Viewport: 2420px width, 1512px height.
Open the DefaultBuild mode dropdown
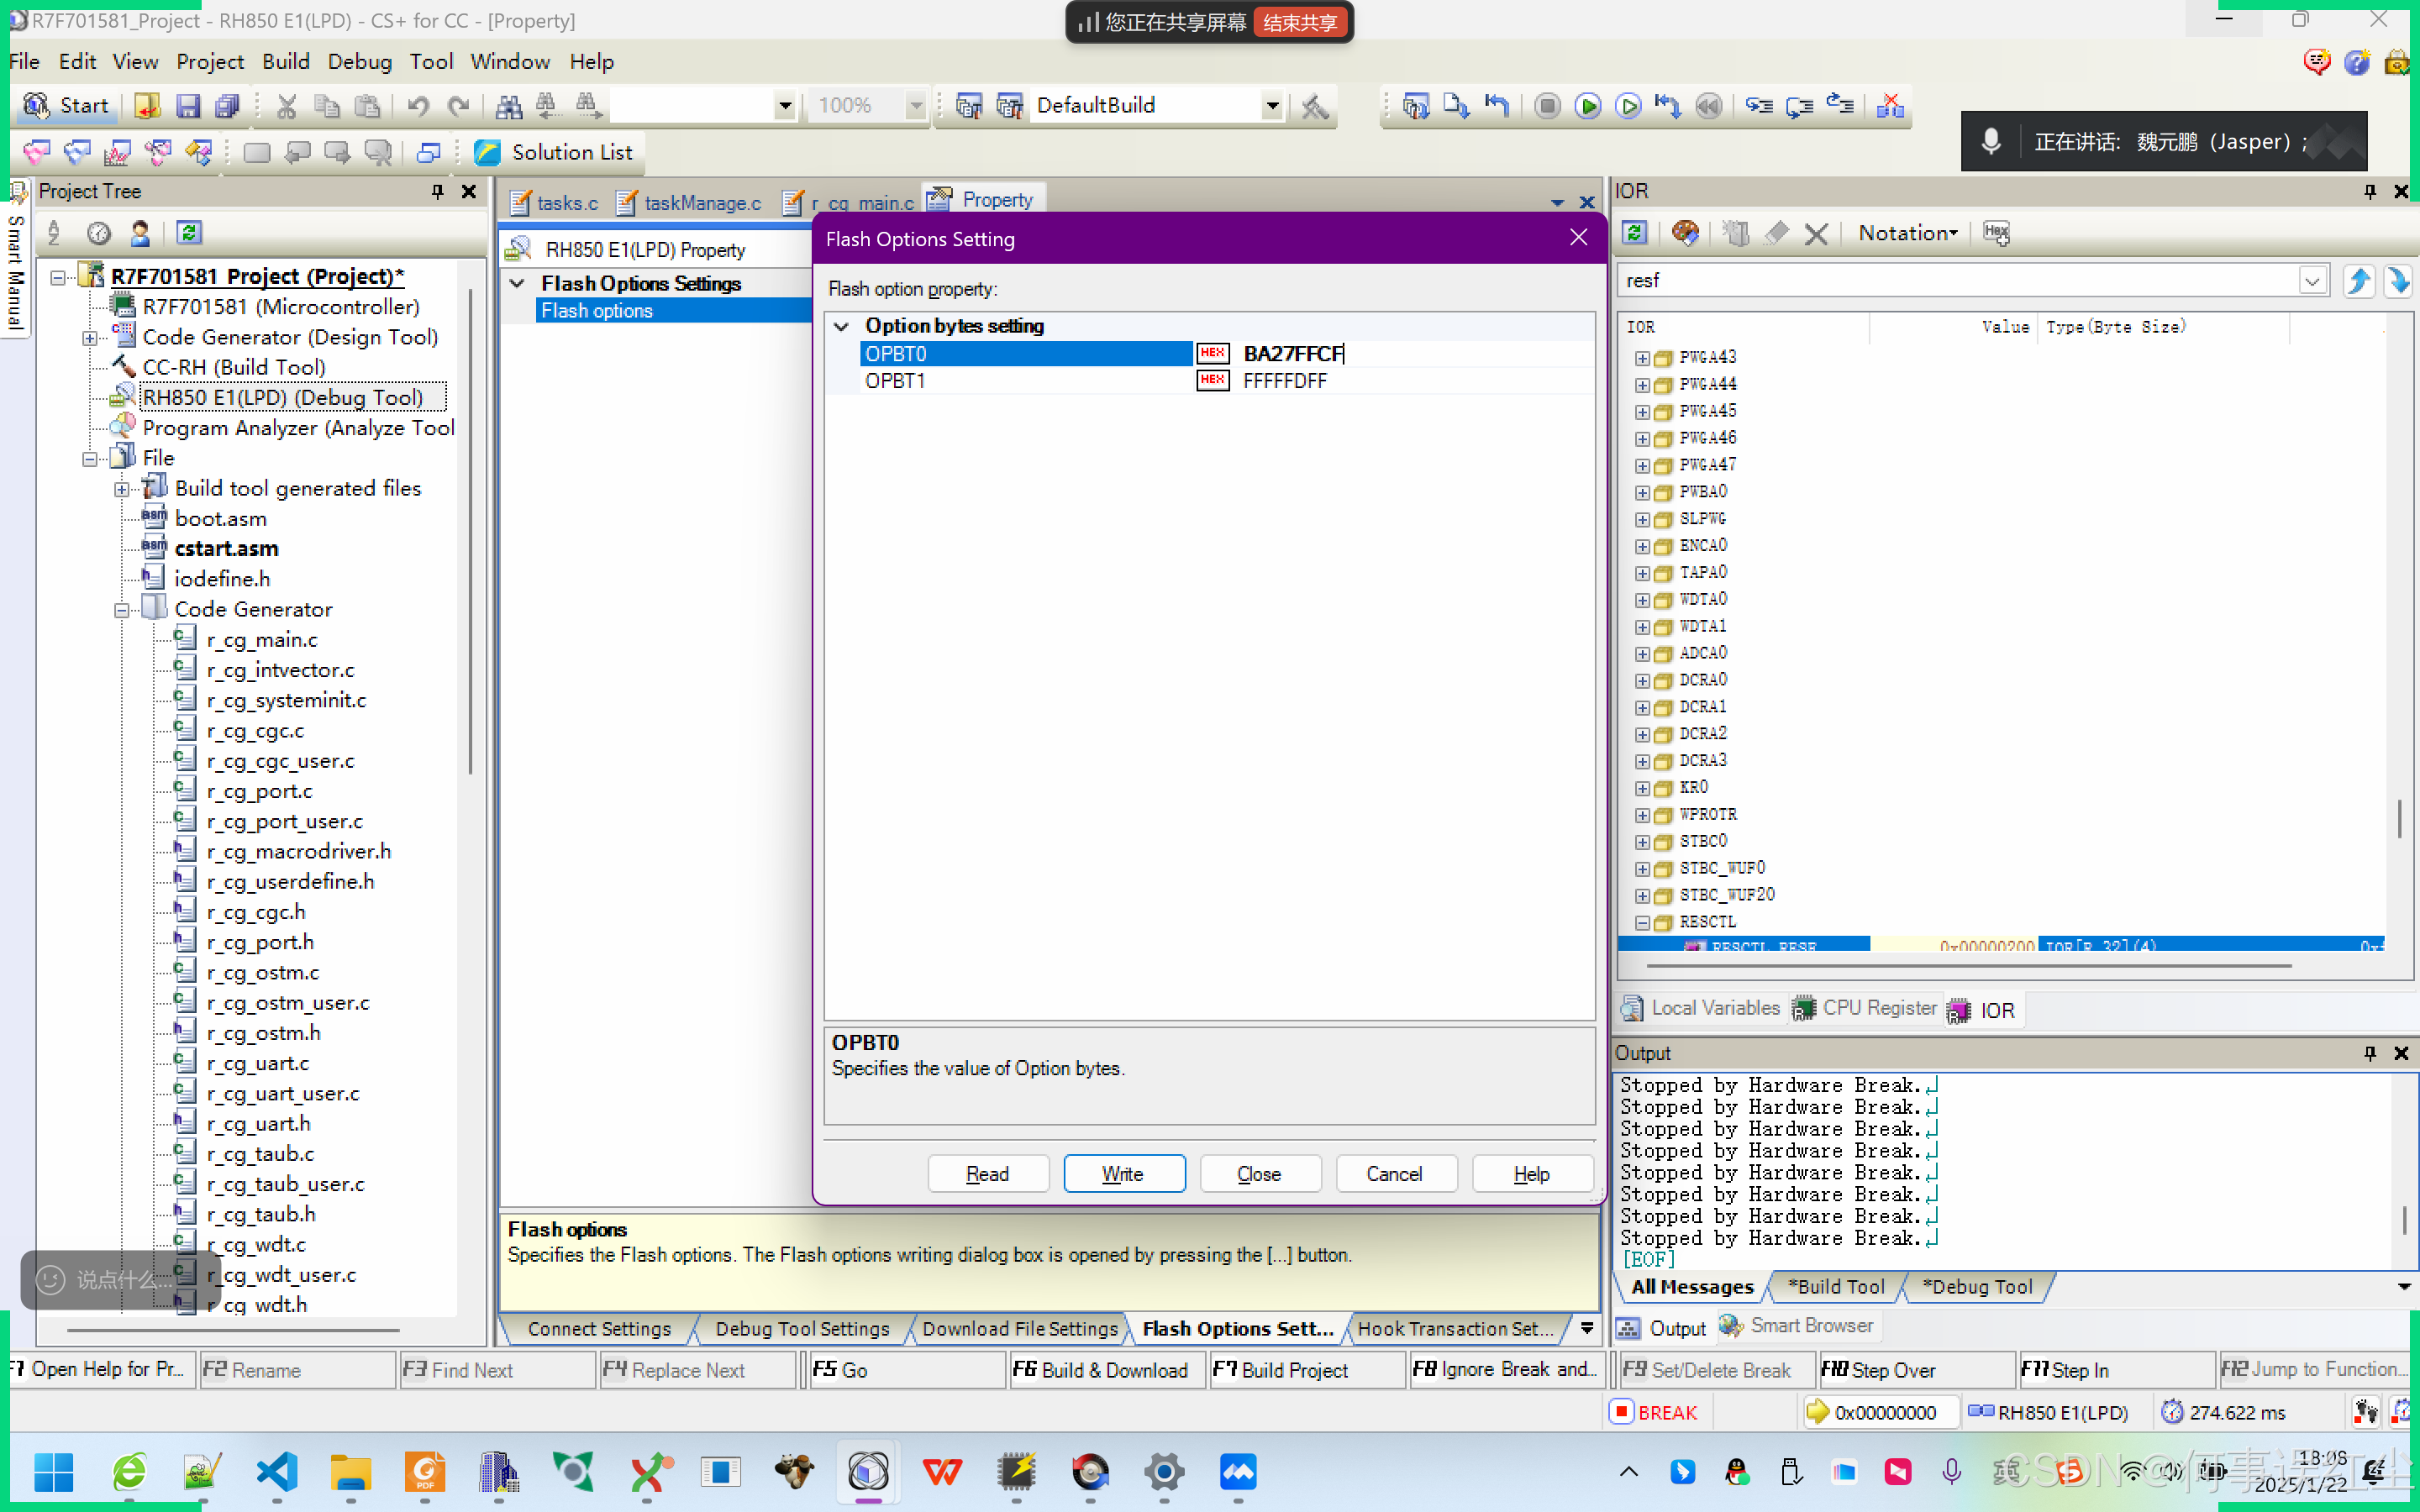pyautogui.click(x=1272, y=106)
